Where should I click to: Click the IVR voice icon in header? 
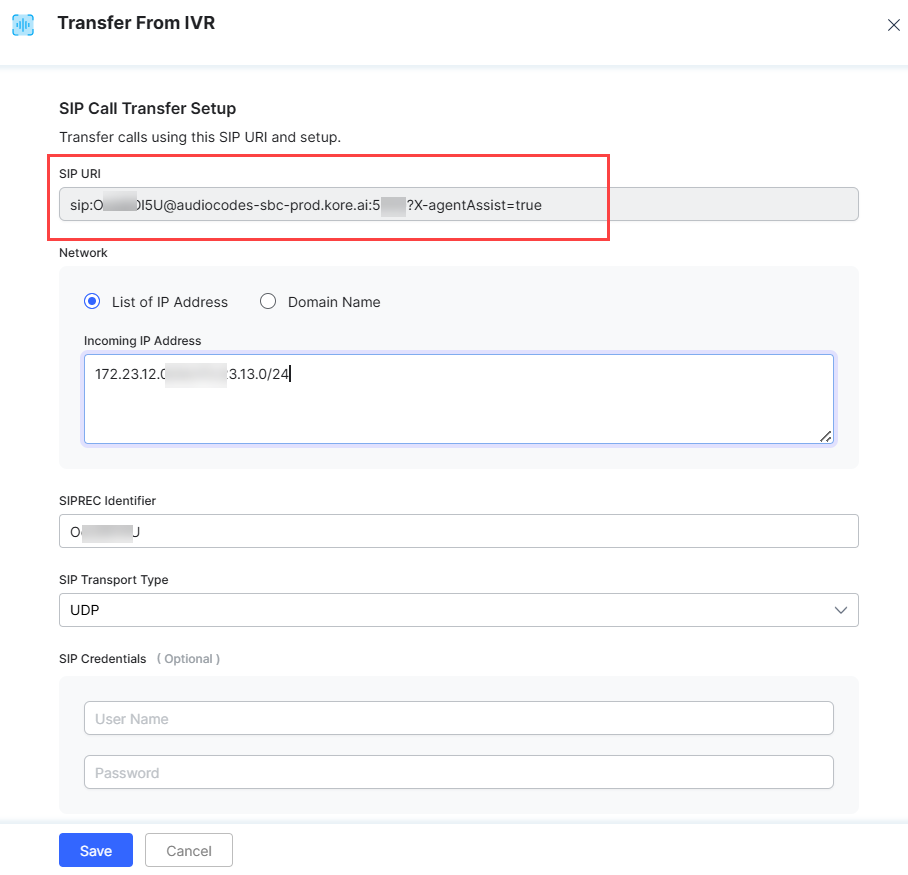pyautogui.click(x=22, y=25)
